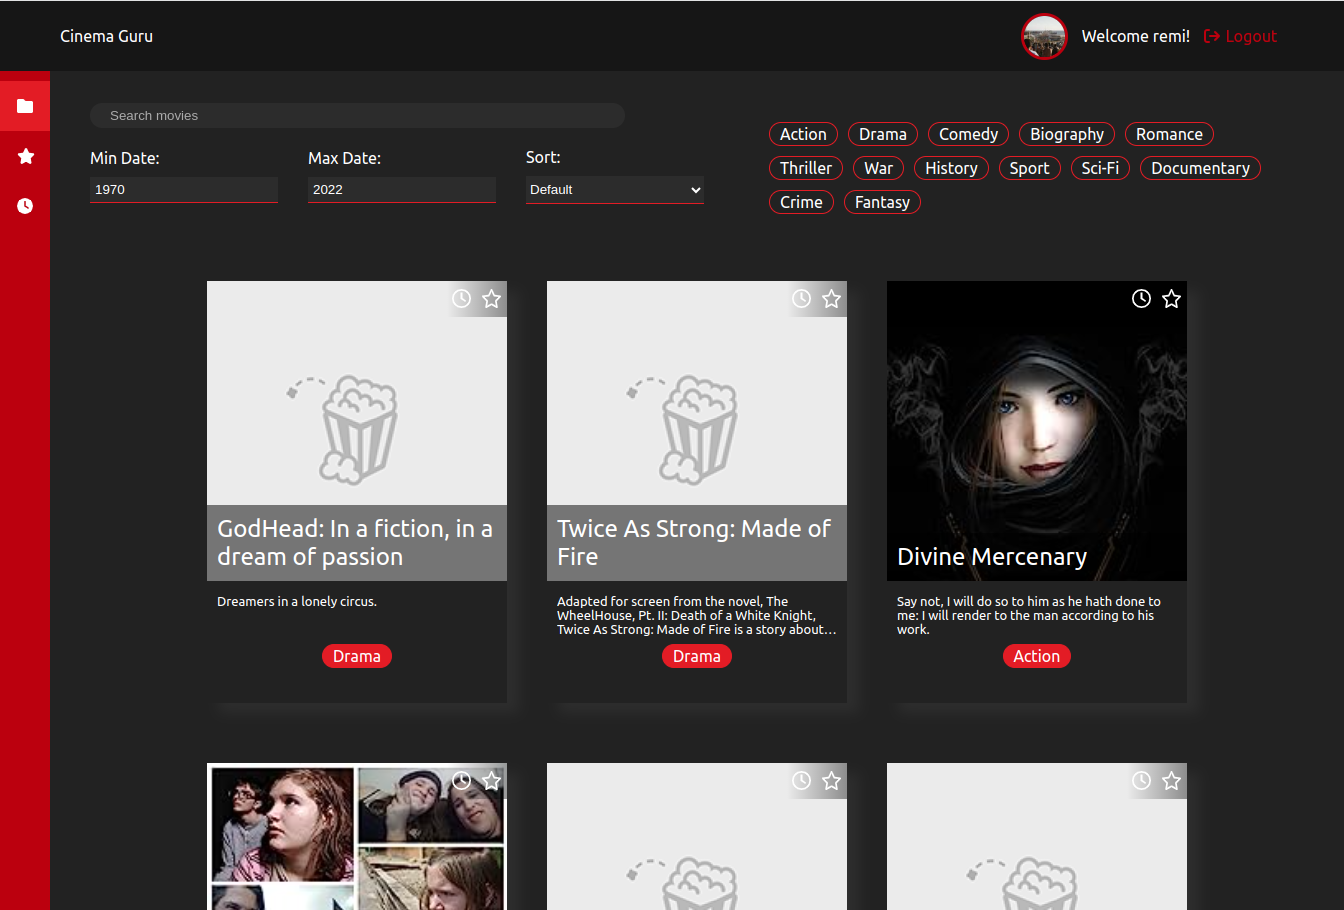Click the Search movies field
This screenshot has width=1344, height=910.
(357, 115)
